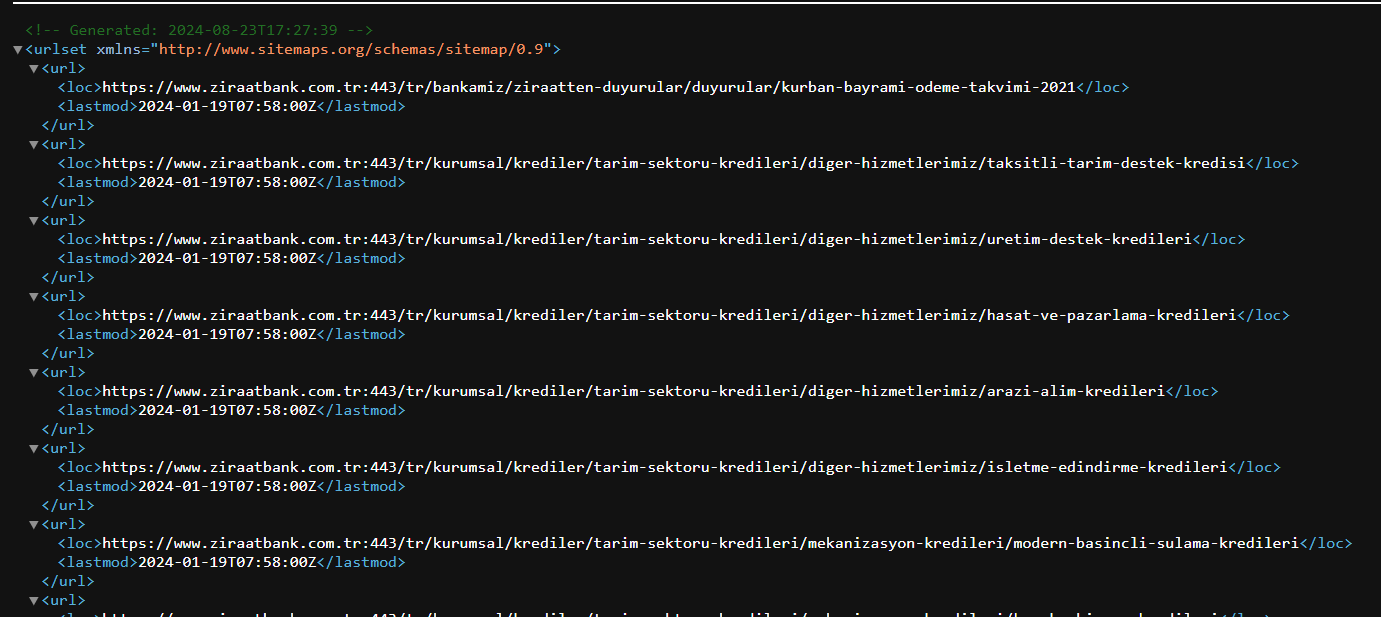The height and width of the screenshot is (617, 1381).
Task: Collapse the url node containing modern-basincli-sulama-kredileri
Action: pos(34,525)
